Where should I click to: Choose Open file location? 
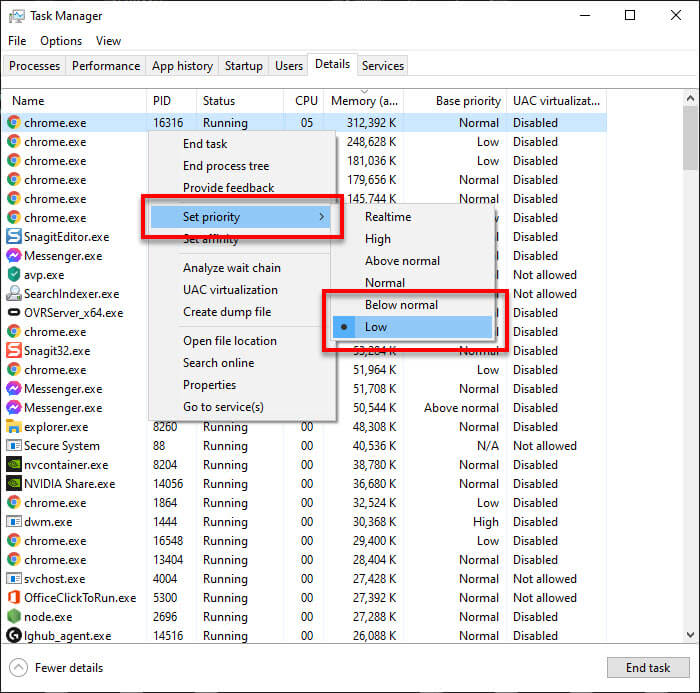(242, 341)
